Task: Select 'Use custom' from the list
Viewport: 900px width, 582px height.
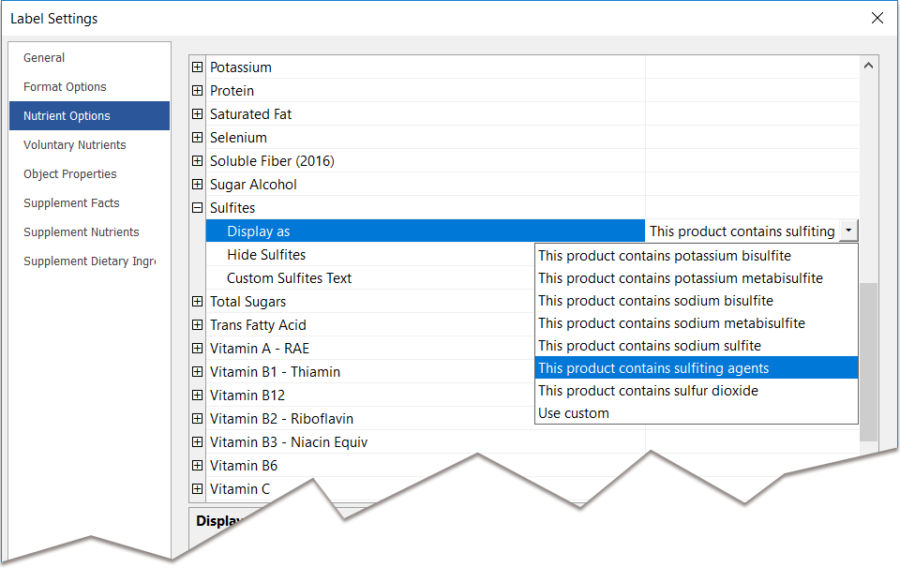Action: pos(573,413)
